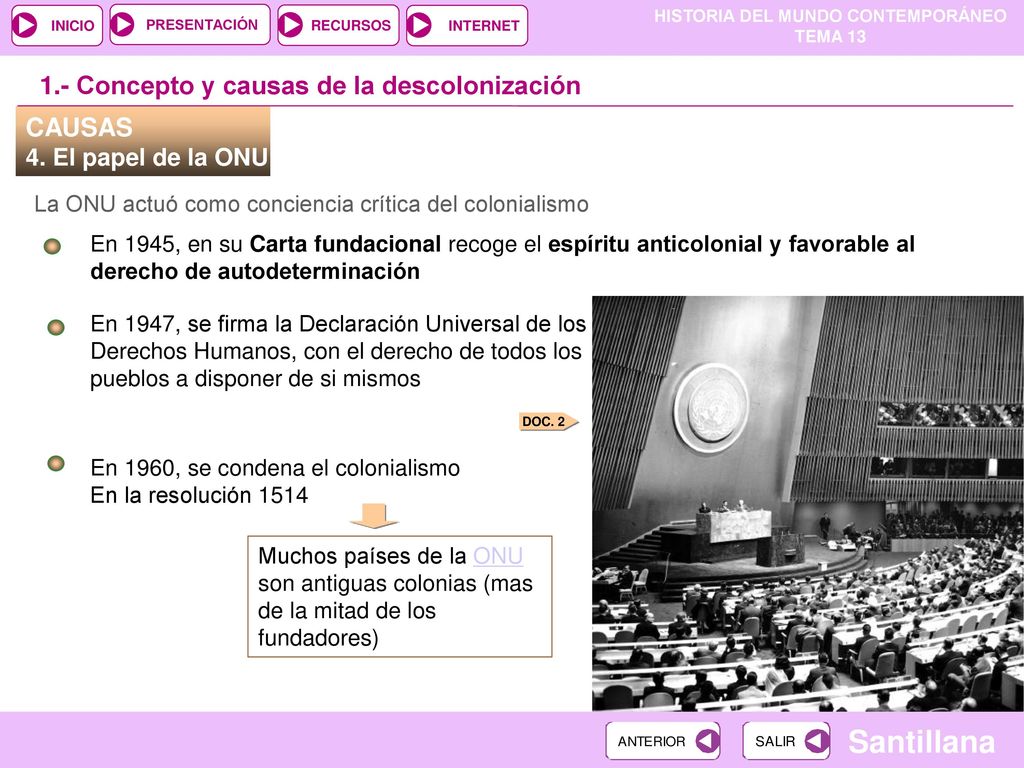
Task: Click the orange down arrow below resolución 1514
Action: click(x=374, y=516)
